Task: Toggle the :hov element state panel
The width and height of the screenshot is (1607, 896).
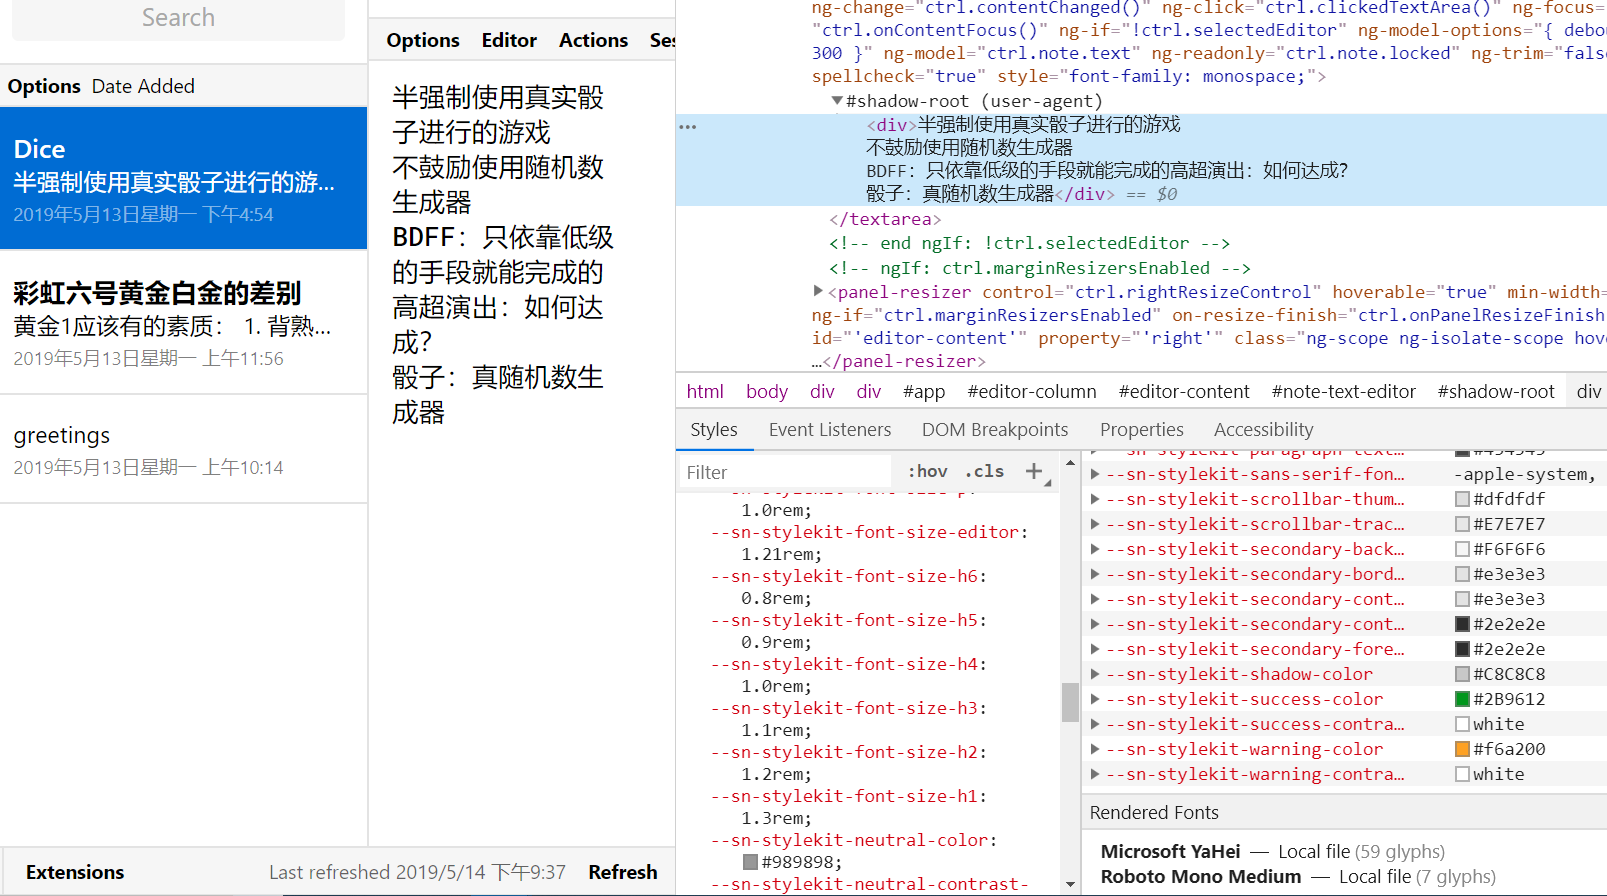Action: coord(927,471)
